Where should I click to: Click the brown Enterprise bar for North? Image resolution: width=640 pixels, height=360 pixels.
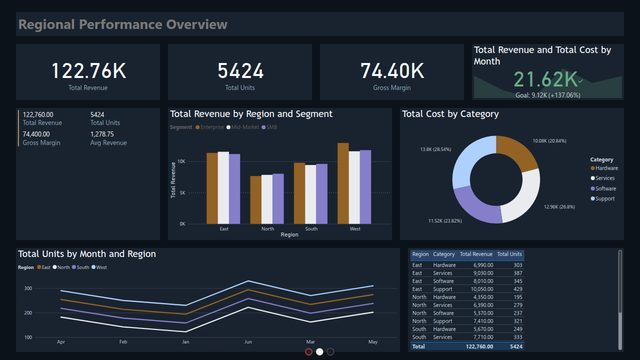pos(256,200)
